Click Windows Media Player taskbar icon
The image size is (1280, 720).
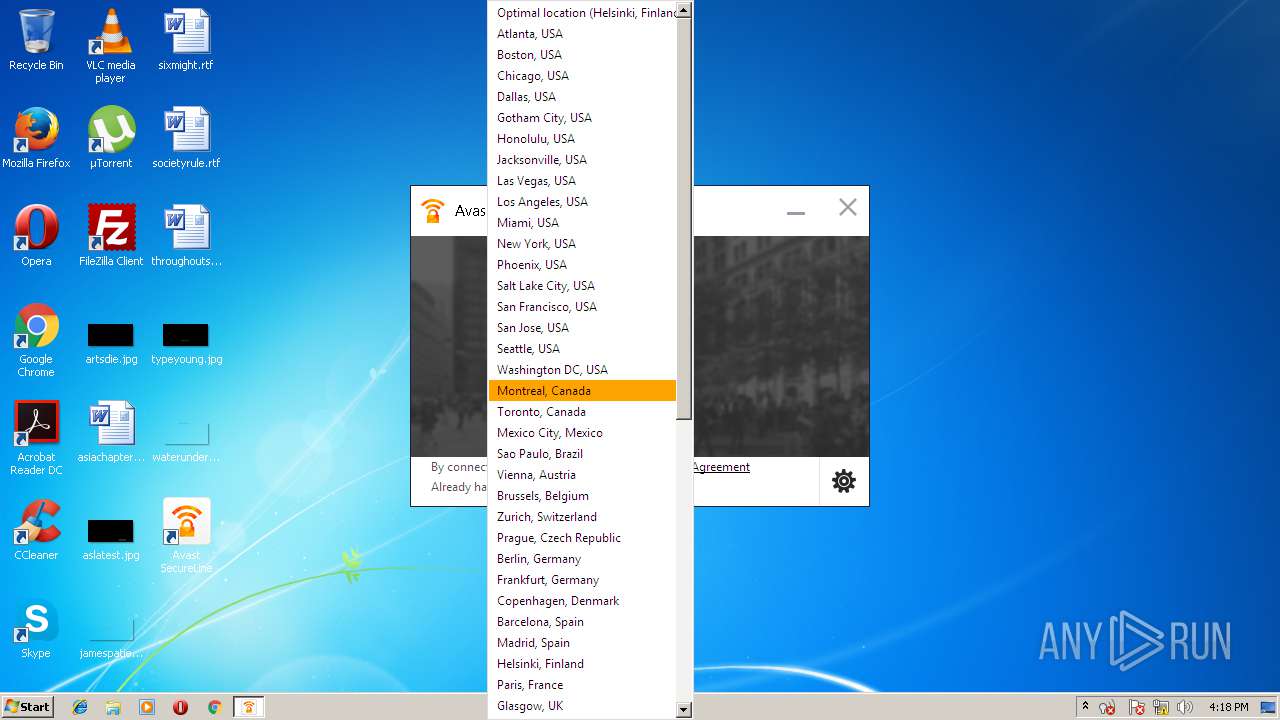click(x=147, y=707)
